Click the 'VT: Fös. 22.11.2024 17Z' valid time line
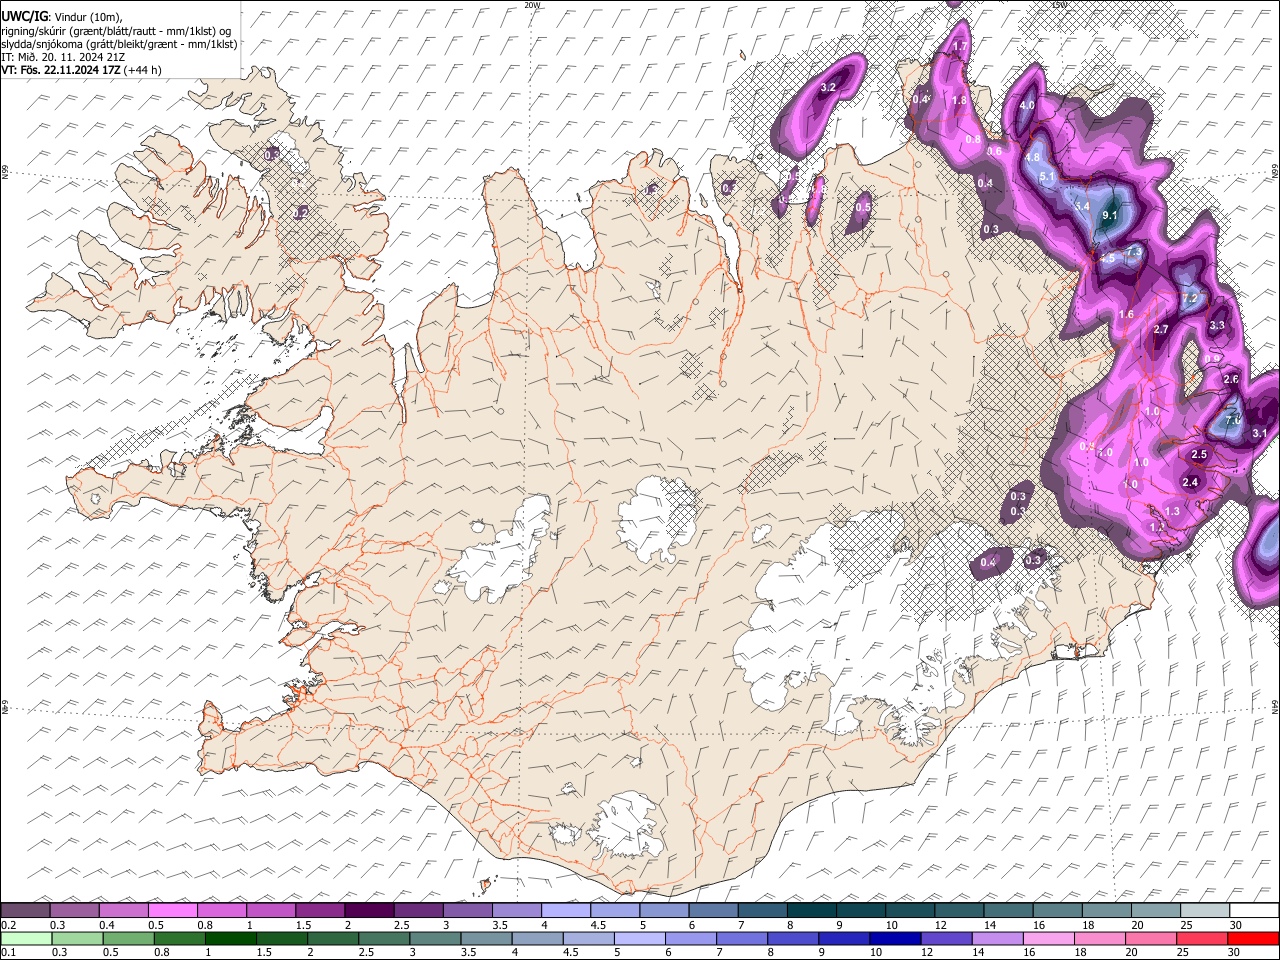Screen dimensions: 1280x960 click(61, 70)
